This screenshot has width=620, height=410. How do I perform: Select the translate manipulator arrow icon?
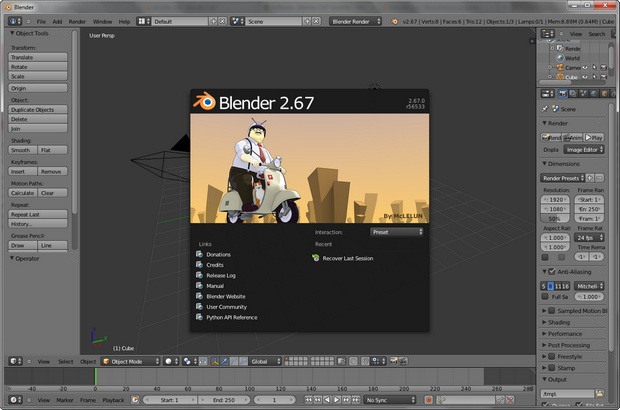[x=224, y=361]
